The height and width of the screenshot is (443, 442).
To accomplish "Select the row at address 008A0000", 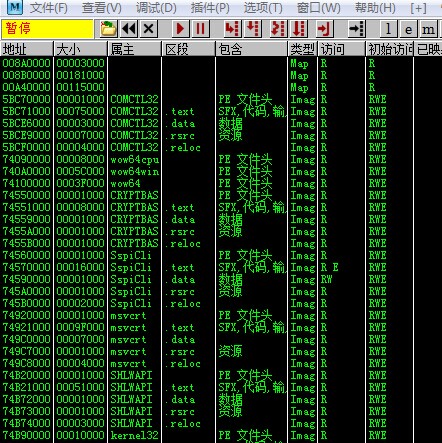I will (x=221, y=63).
